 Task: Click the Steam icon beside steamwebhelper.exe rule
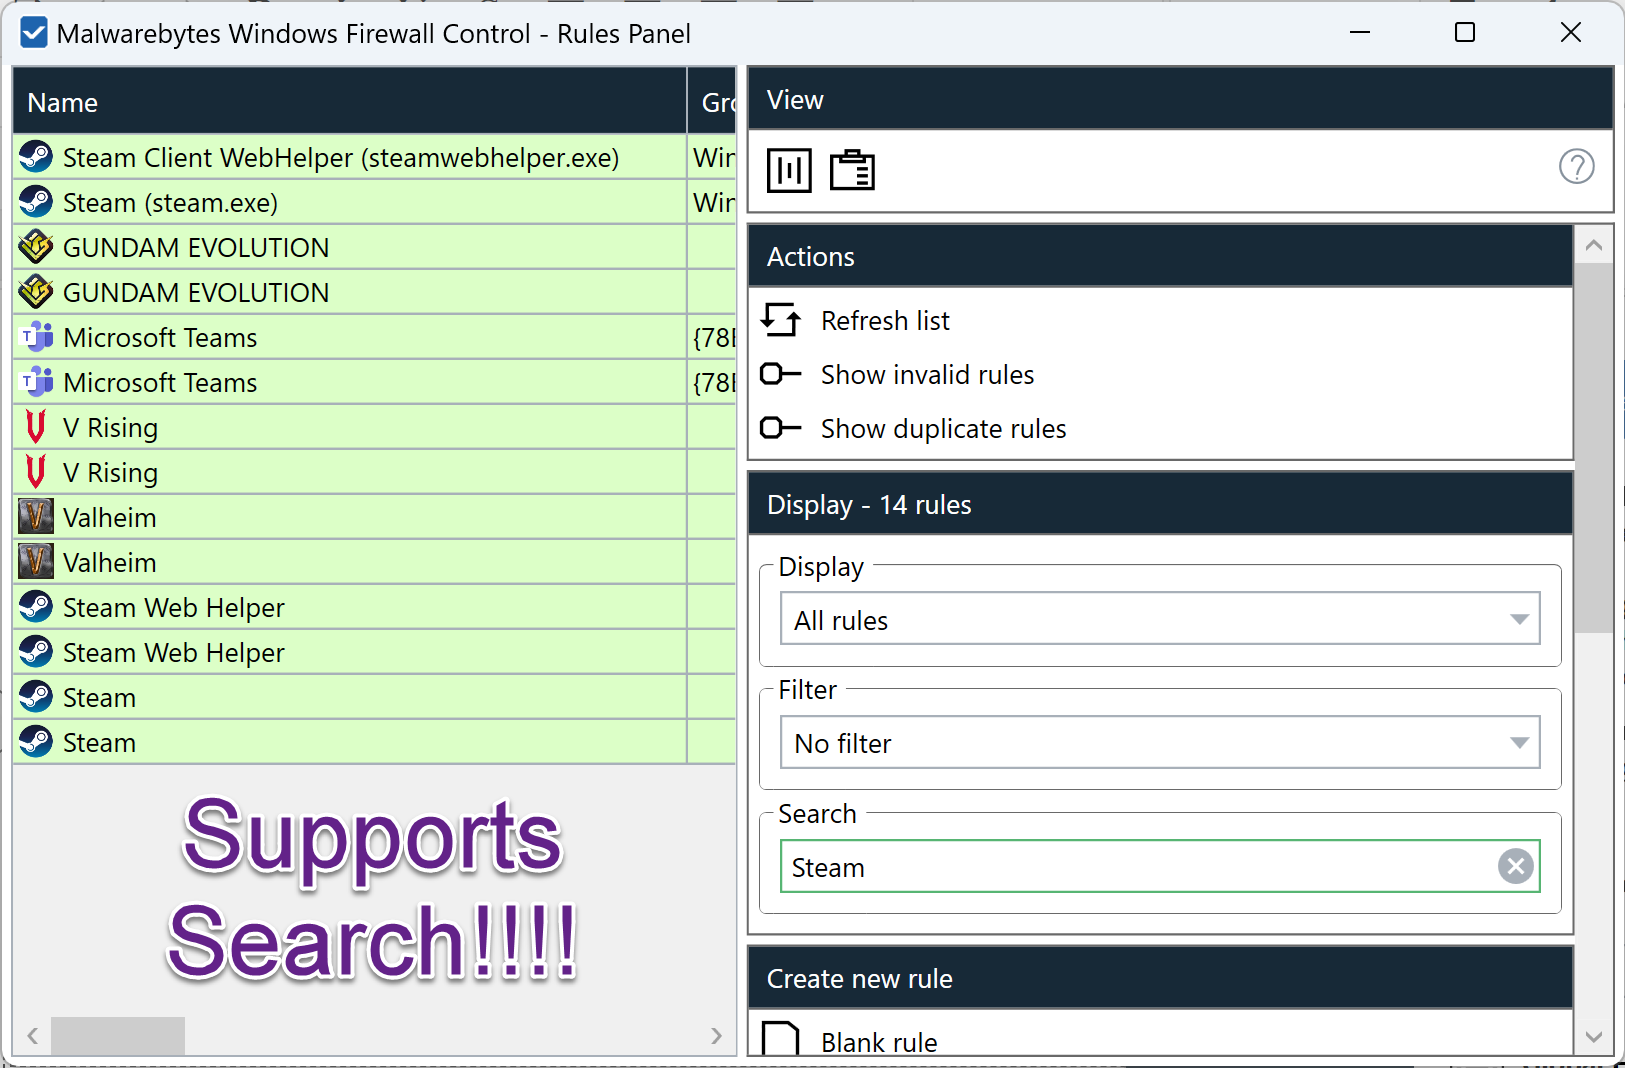[36, 157]
